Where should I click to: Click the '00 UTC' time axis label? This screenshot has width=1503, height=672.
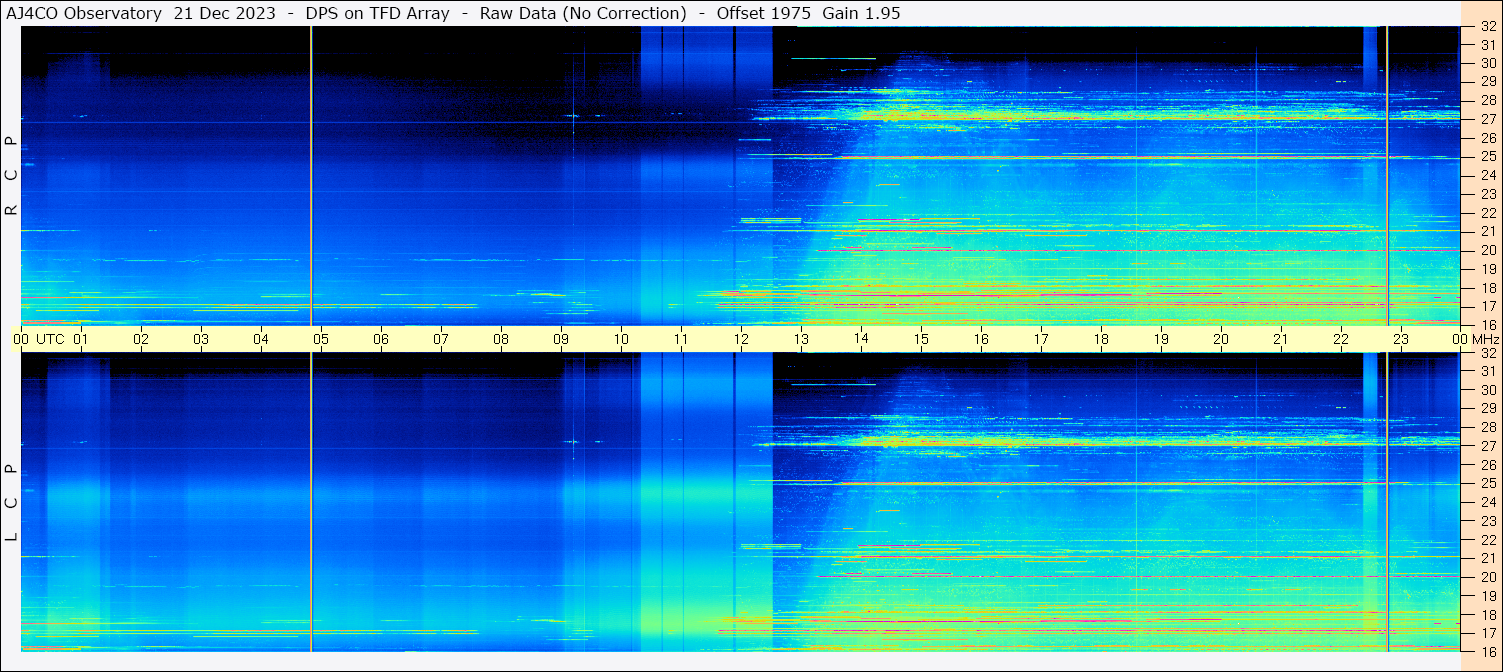pos(39,339)
